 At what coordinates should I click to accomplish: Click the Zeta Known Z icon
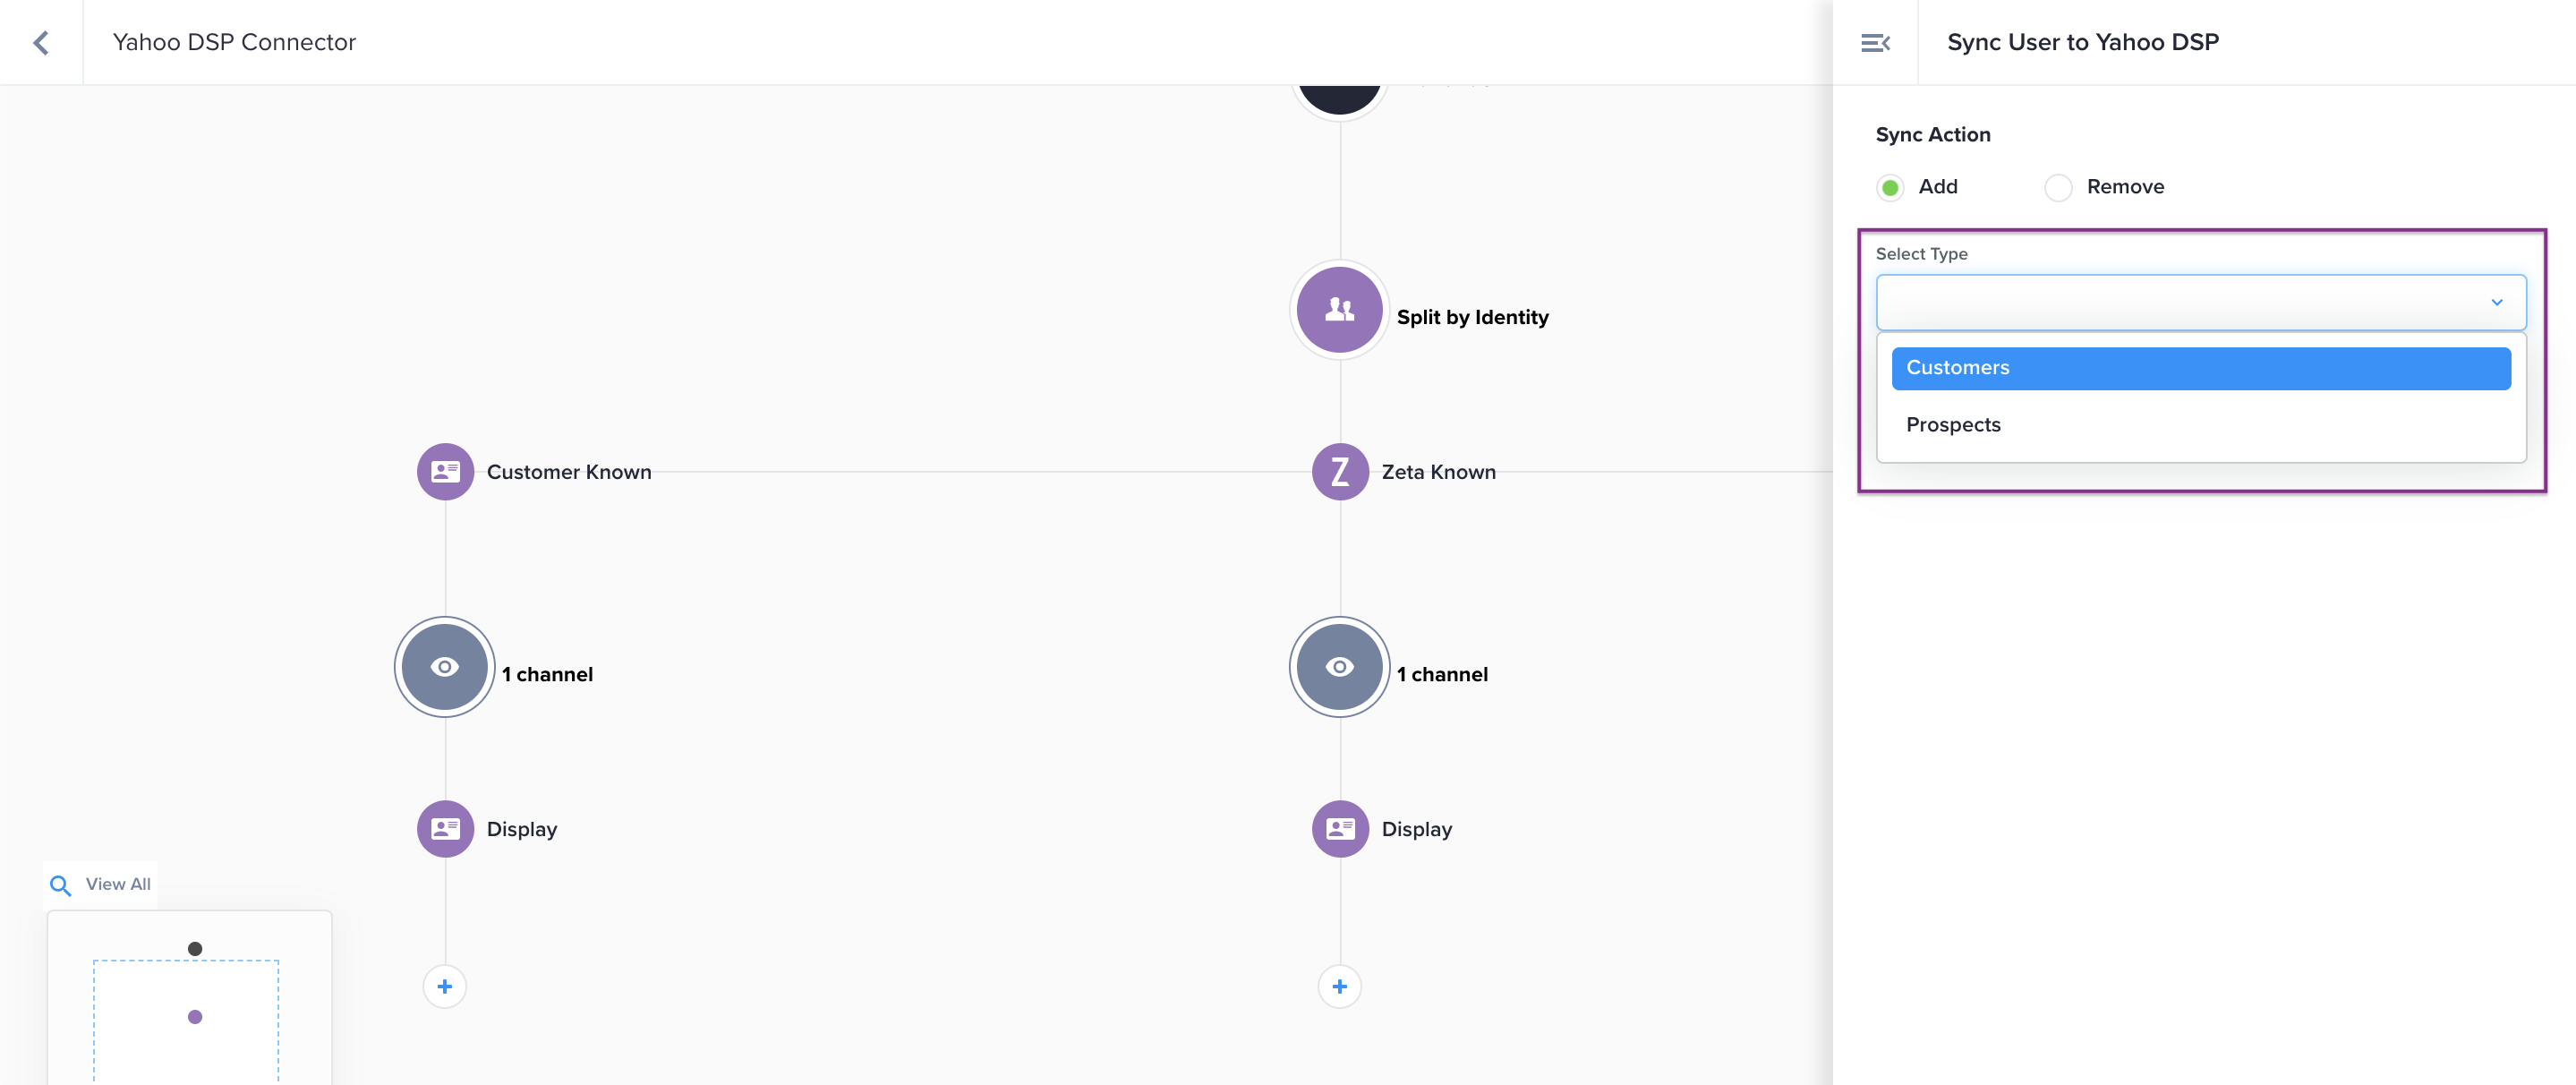pos(1339,471)
